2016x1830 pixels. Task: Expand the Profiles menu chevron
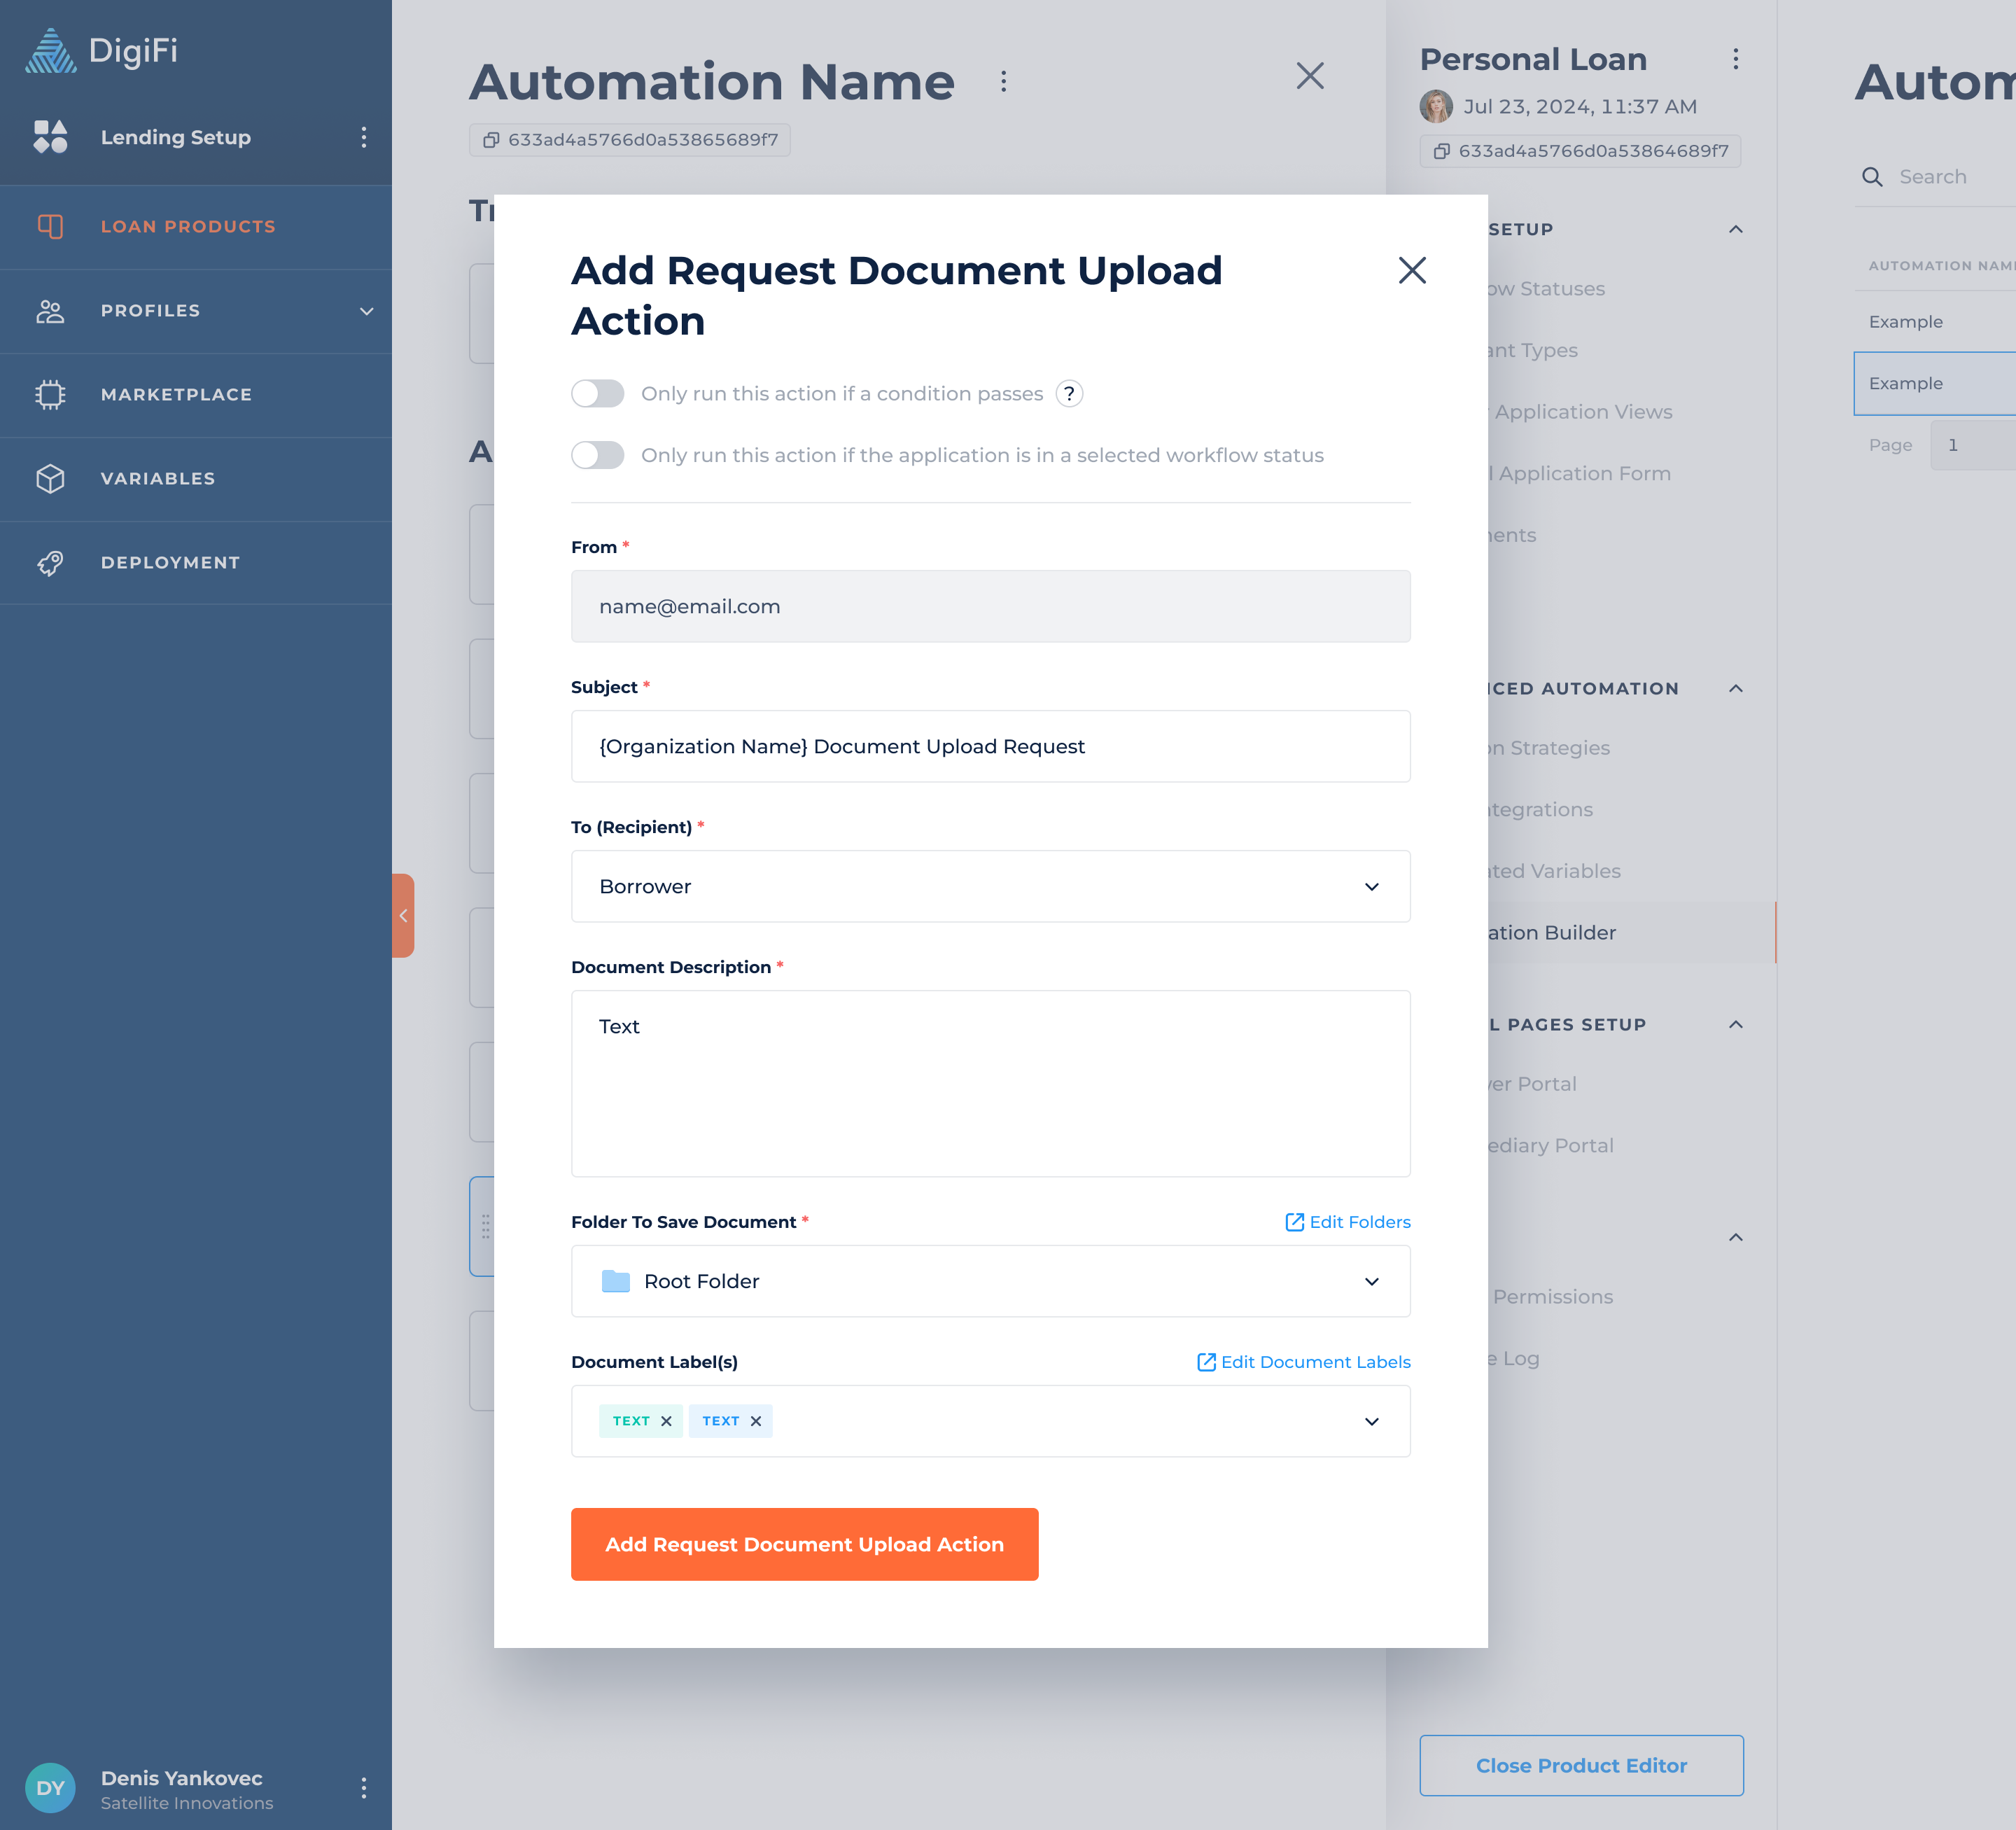tap(366, 311)
